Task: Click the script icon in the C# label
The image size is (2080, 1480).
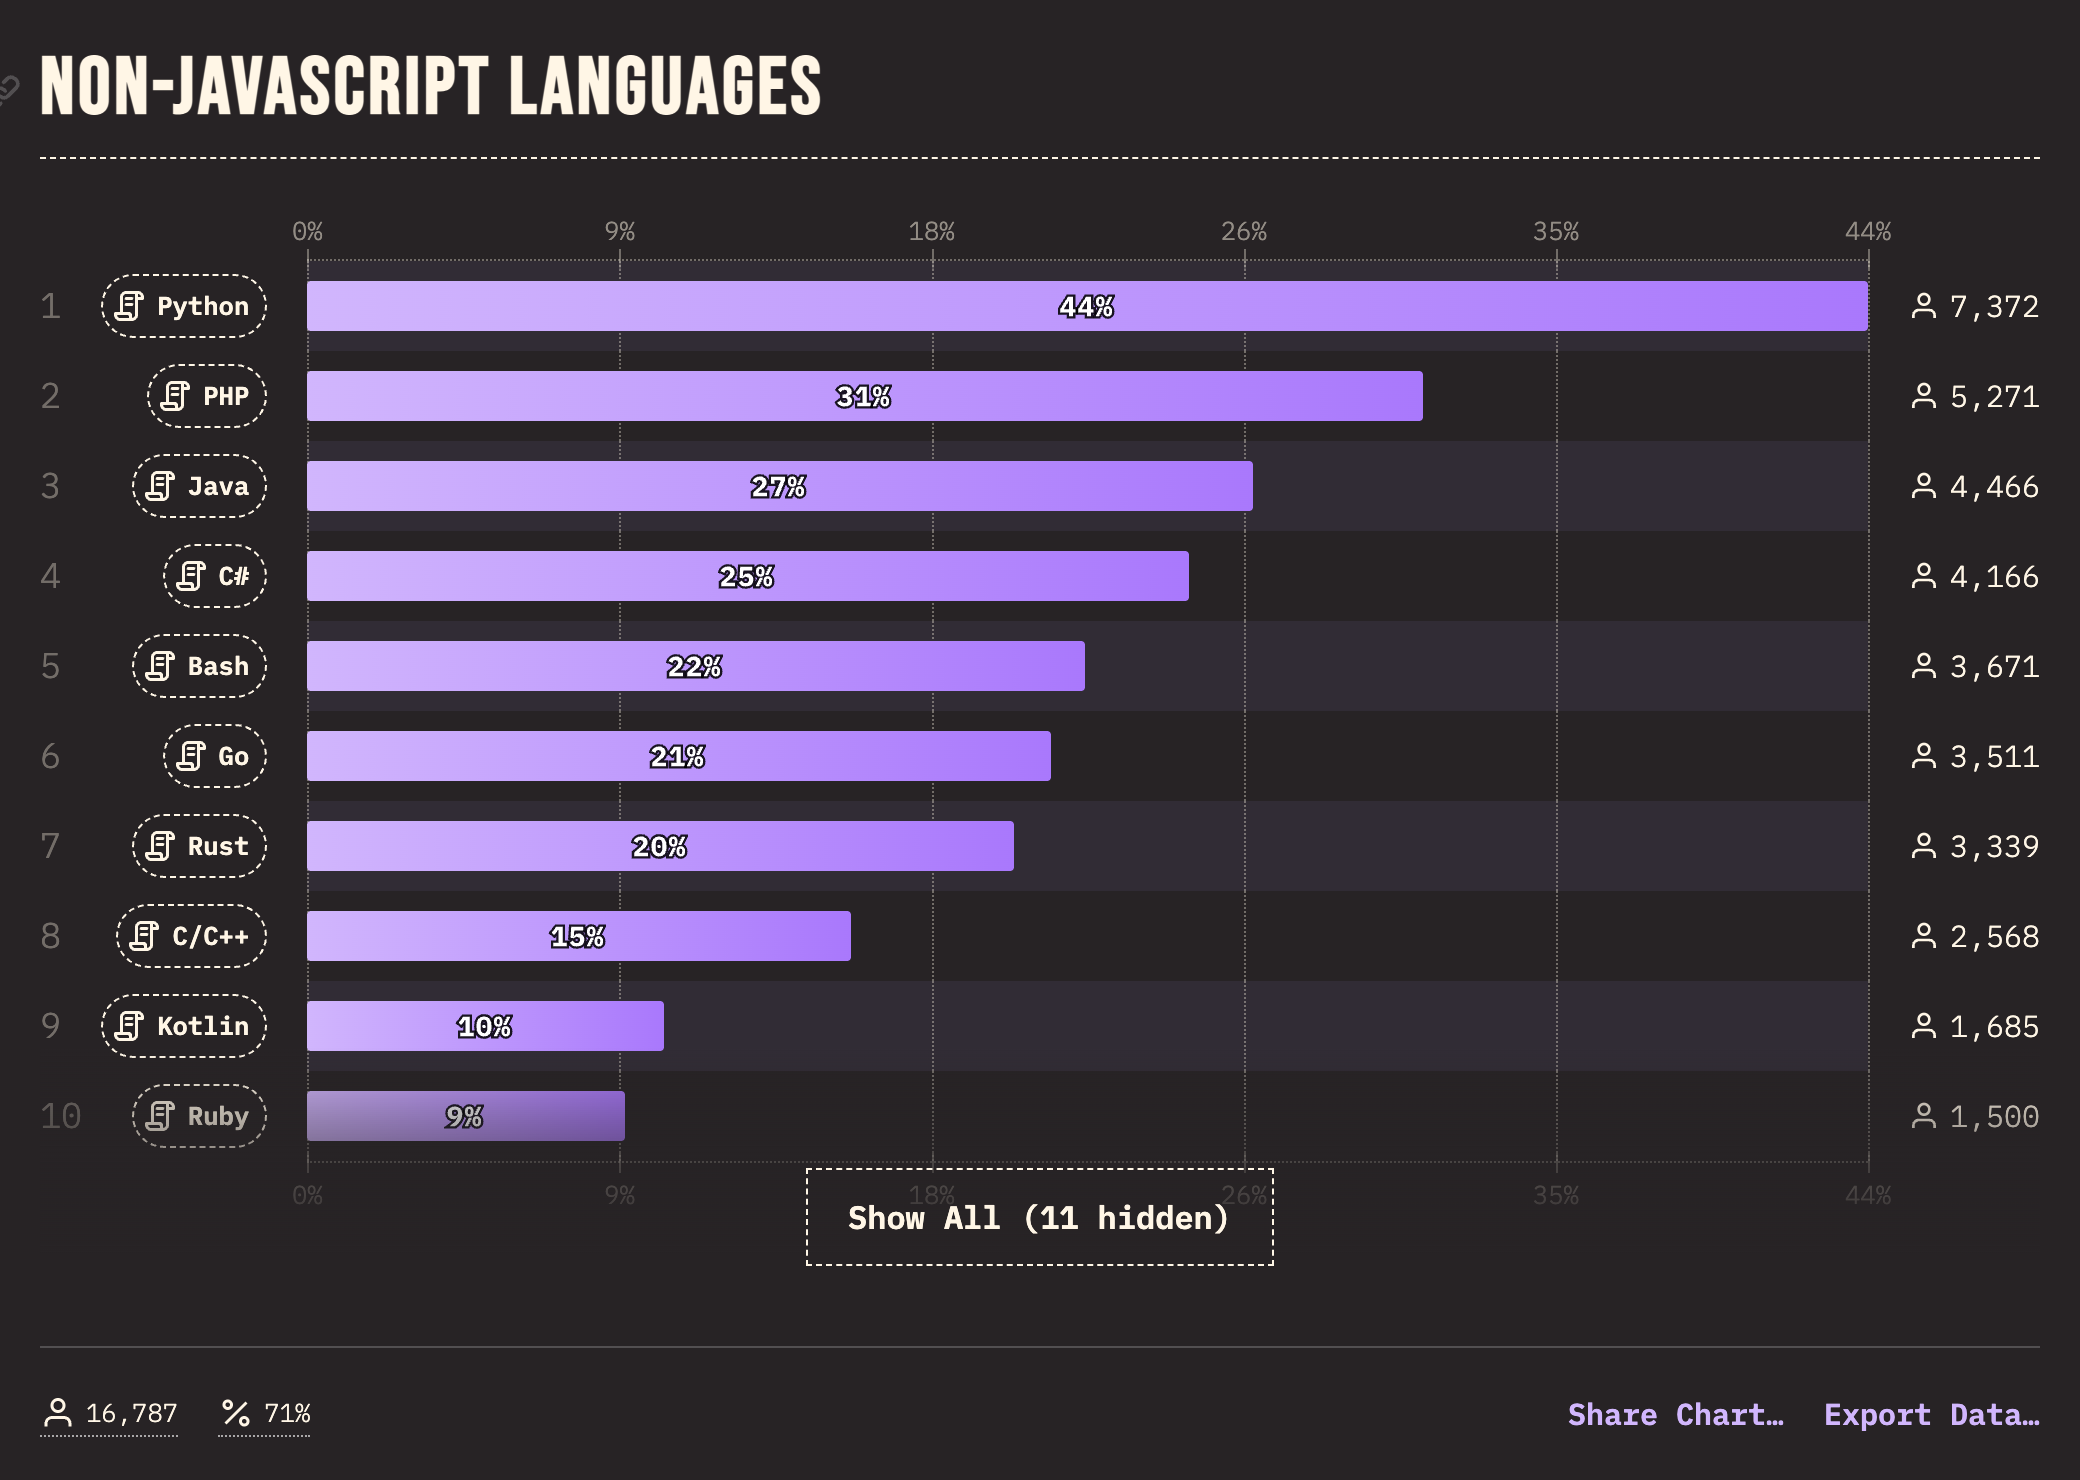Action: [191, 576]
